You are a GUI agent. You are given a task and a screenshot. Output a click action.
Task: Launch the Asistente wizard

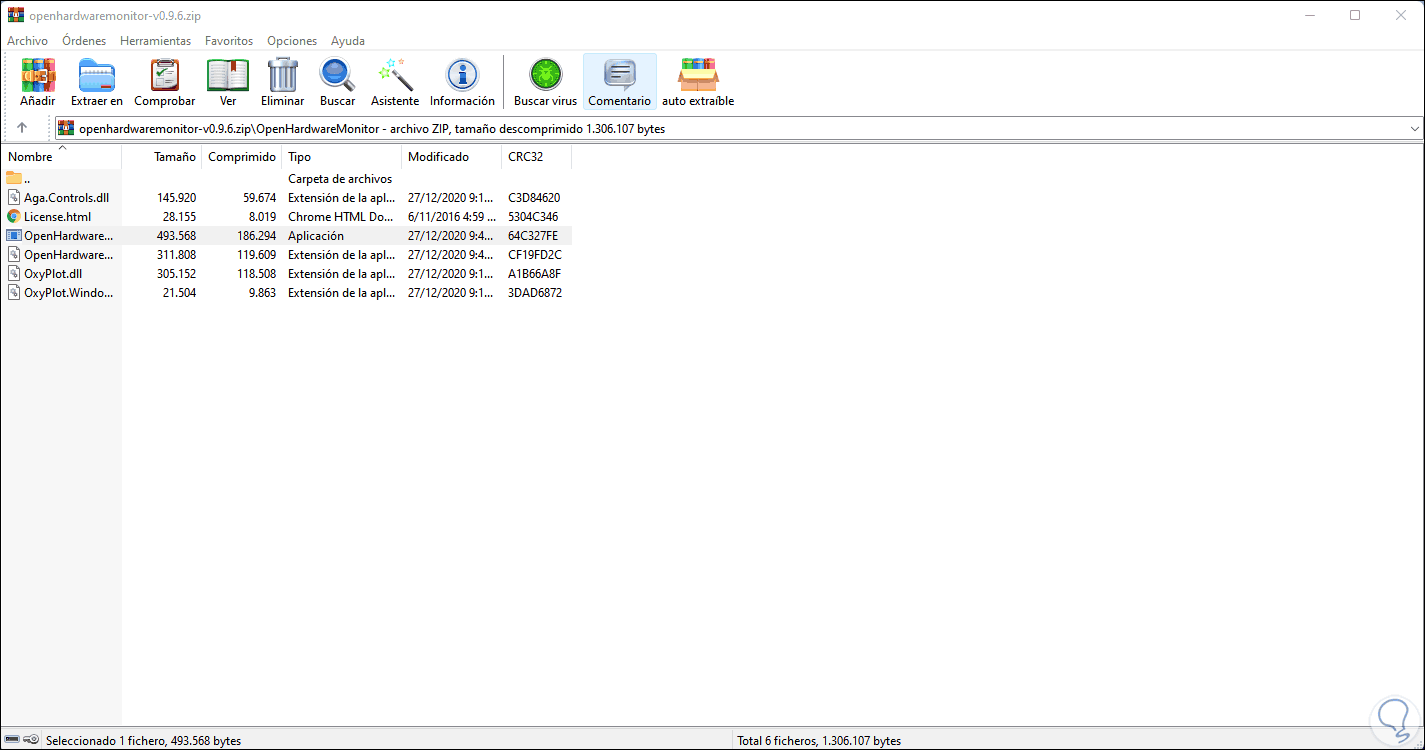click(395, 82)
